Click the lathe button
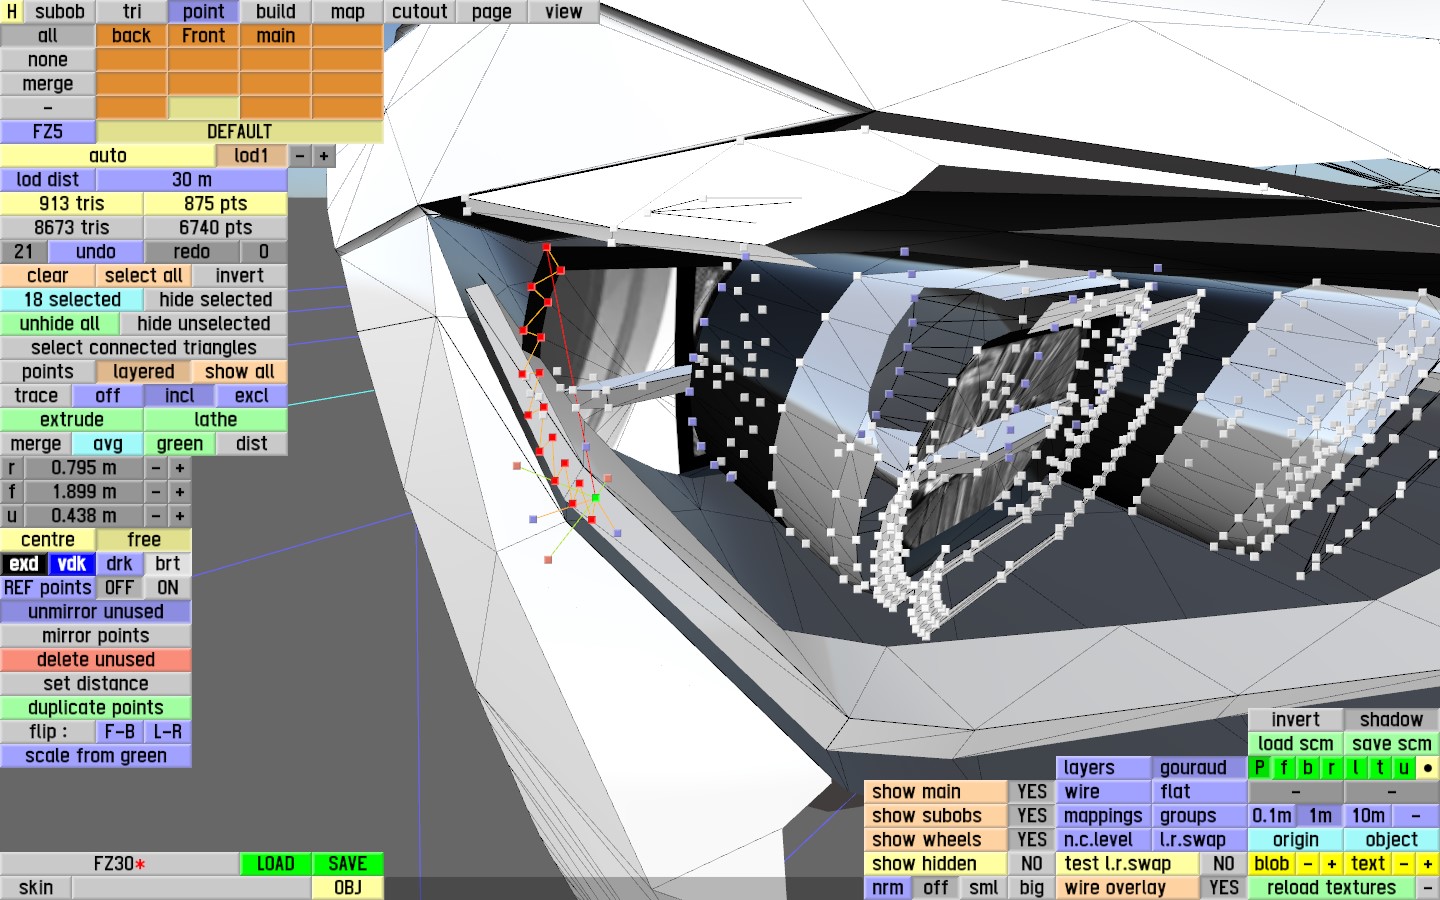Image resolution: width=1440 pixels, height=900 pixels. coord(216,420)
